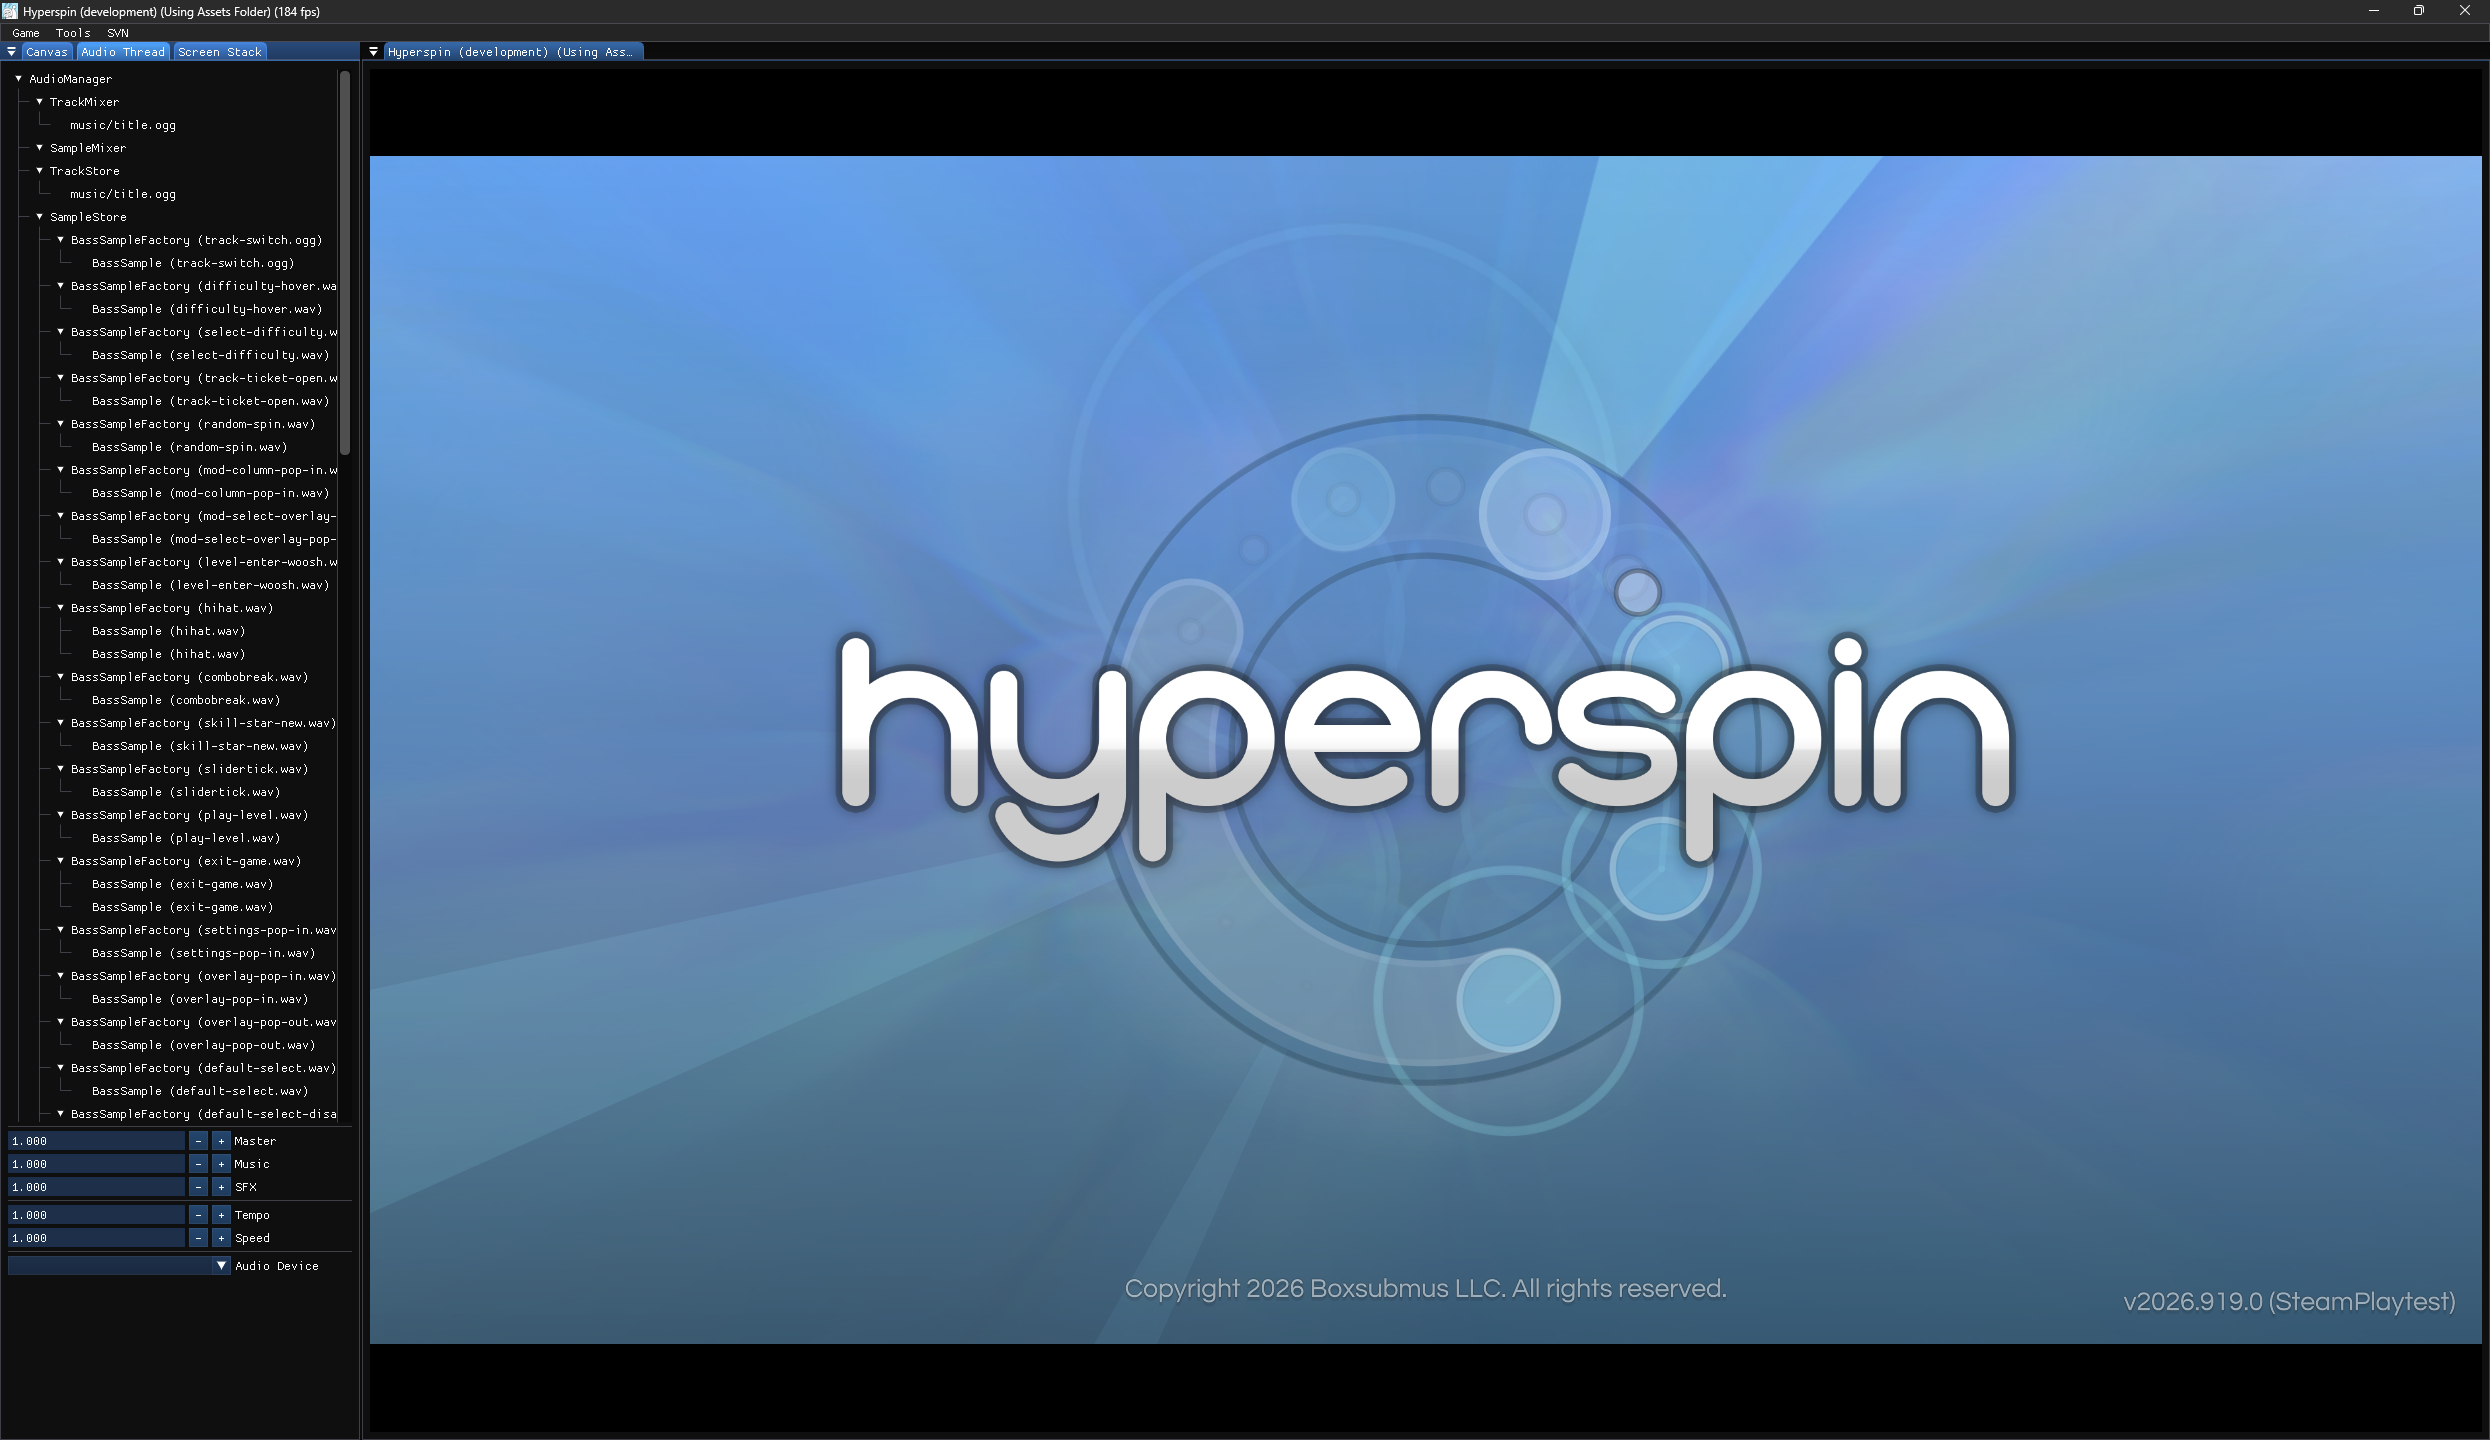
Task: Collapse the TrackMixer node
Action: tap(39, 102)
